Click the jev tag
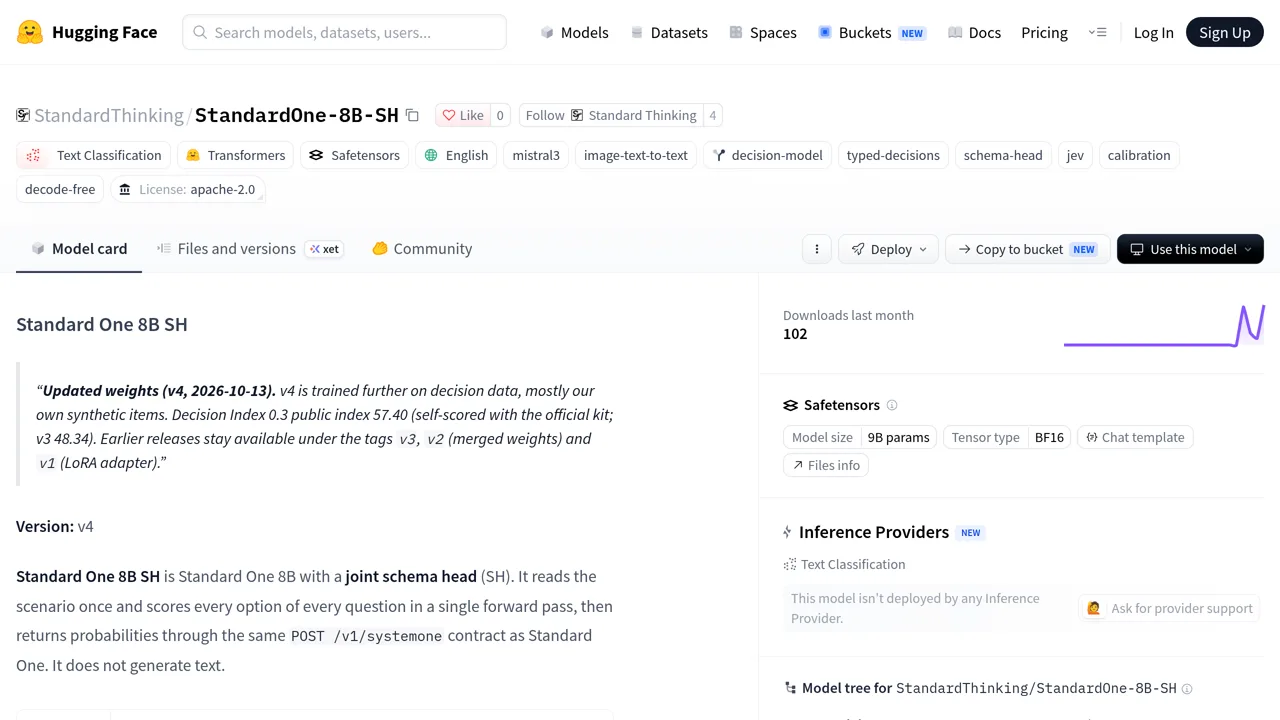 [1075, 155]
